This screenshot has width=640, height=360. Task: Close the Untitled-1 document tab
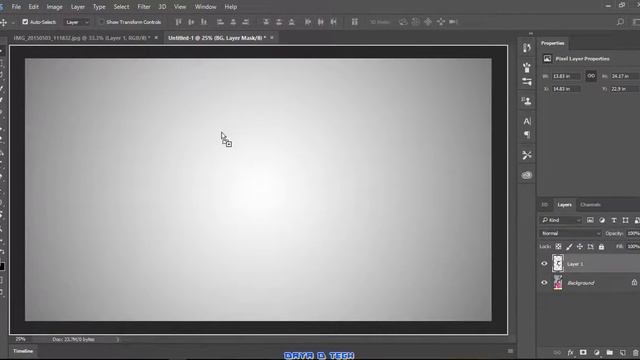pos(272,38)
